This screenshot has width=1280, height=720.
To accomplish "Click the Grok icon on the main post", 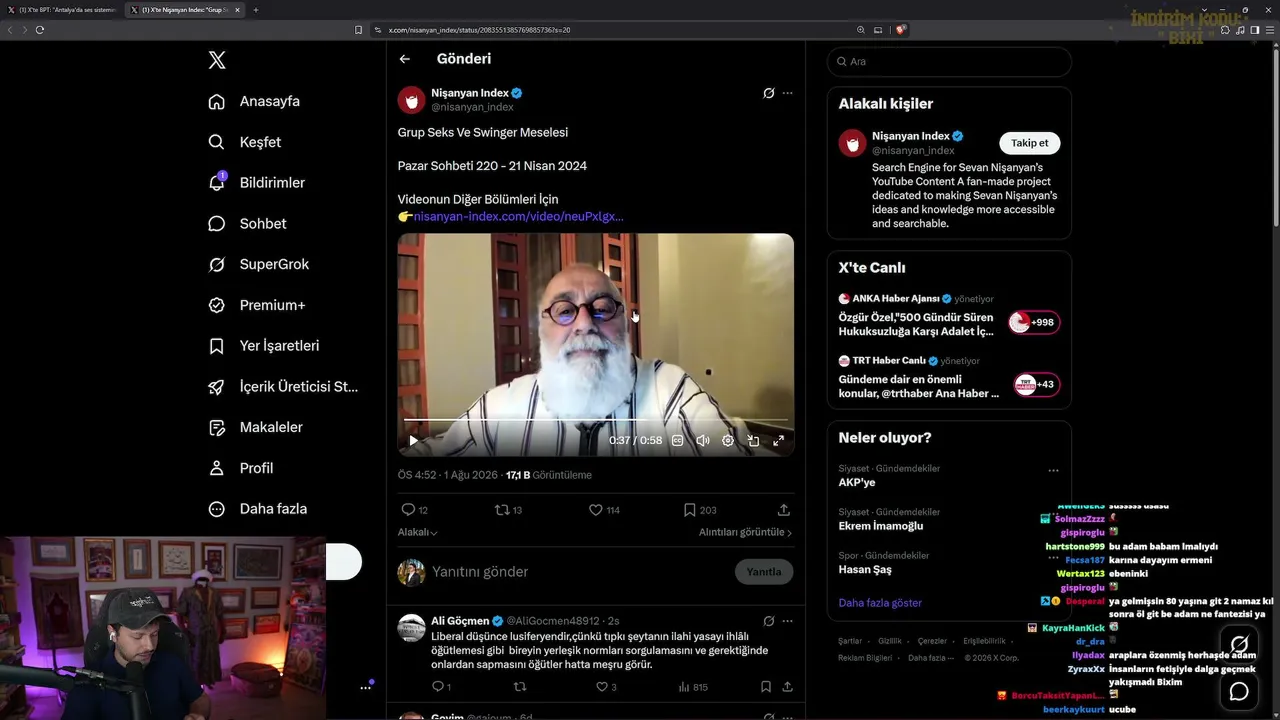I will pos(768,93).
